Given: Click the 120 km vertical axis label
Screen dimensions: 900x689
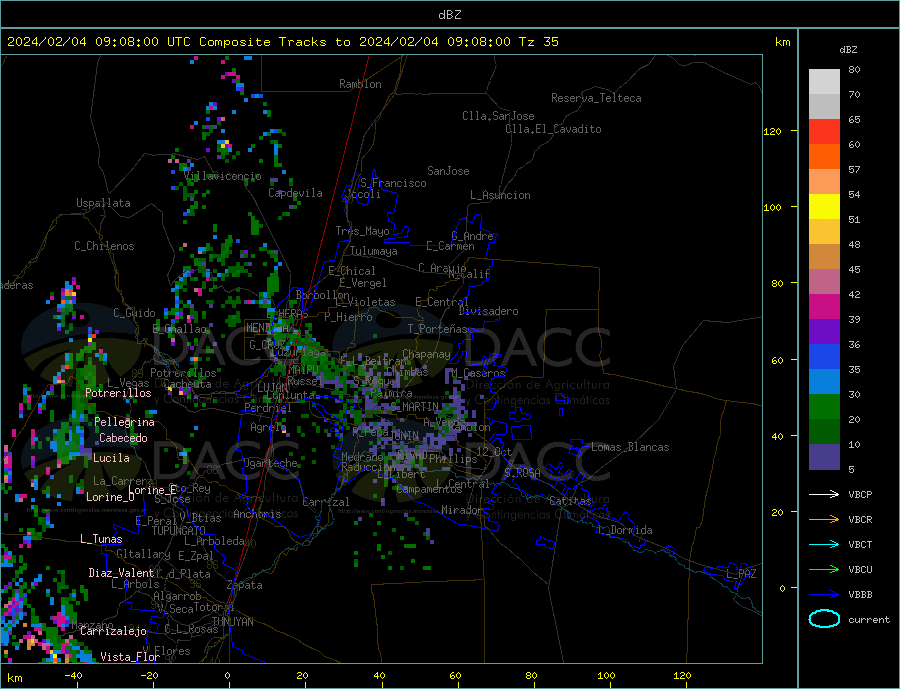Looking at the screenshot, I should (x=772, y=131).
